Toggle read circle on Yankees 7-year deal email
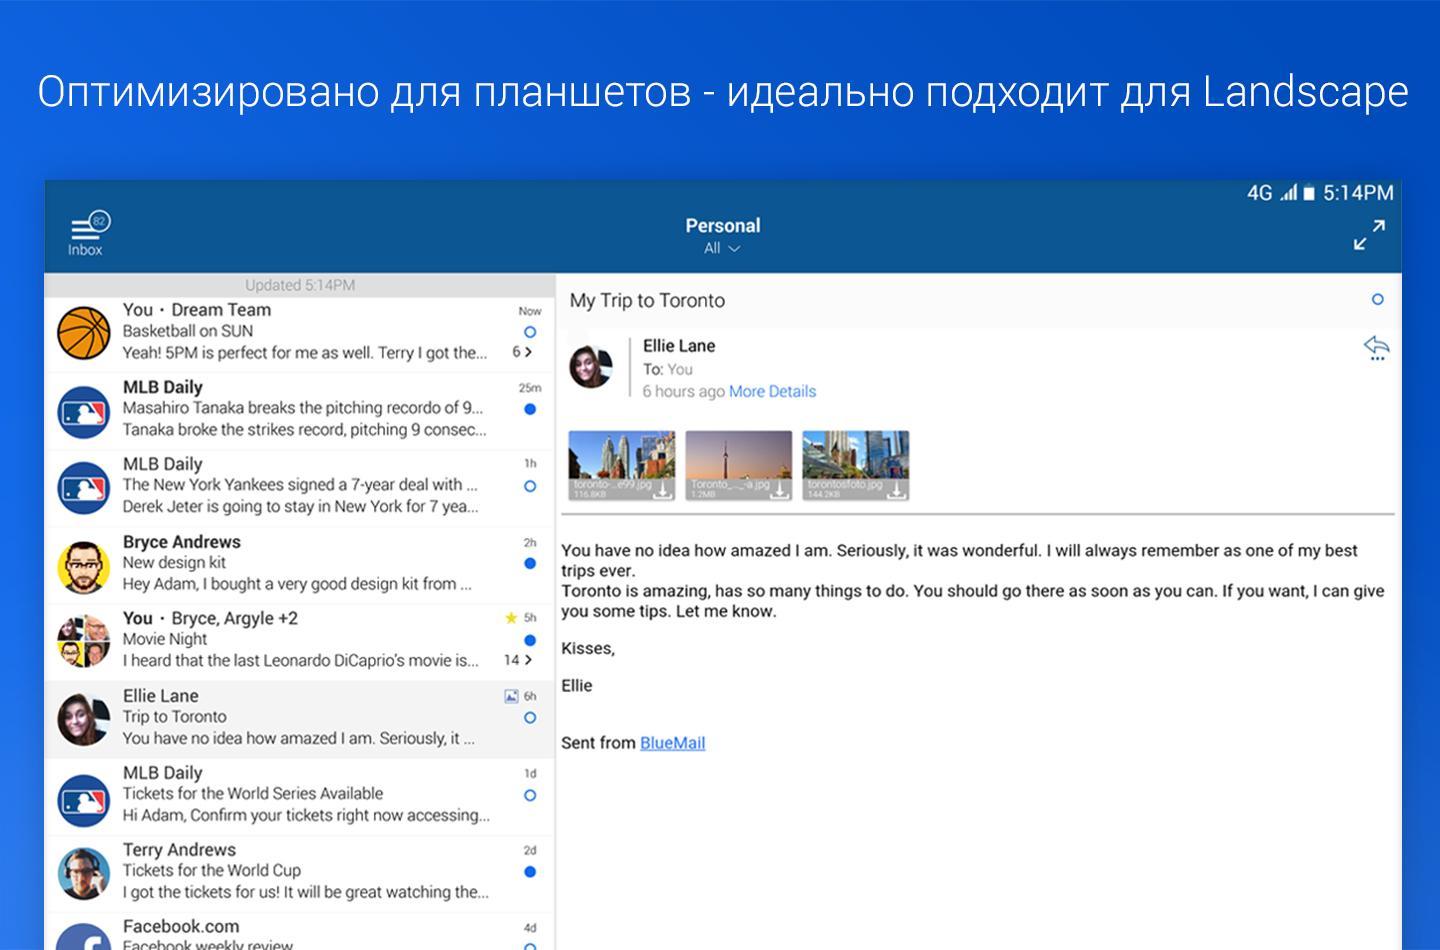Screen dimensions: 1440x950 click(530, 486)
